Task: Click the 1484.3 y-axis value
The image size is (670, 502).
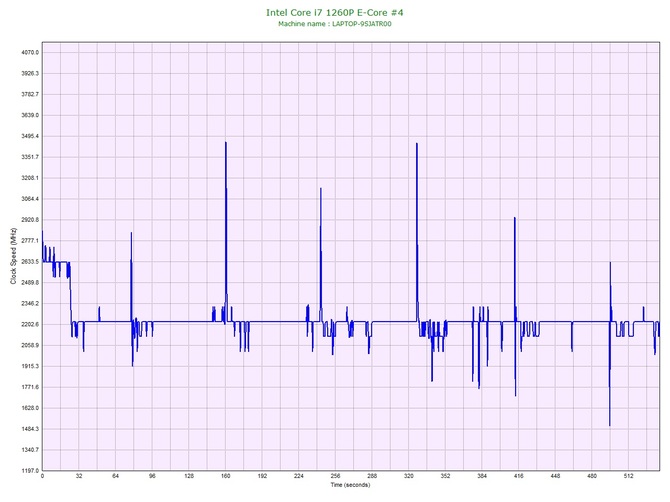Action: (x=30, y=429)
